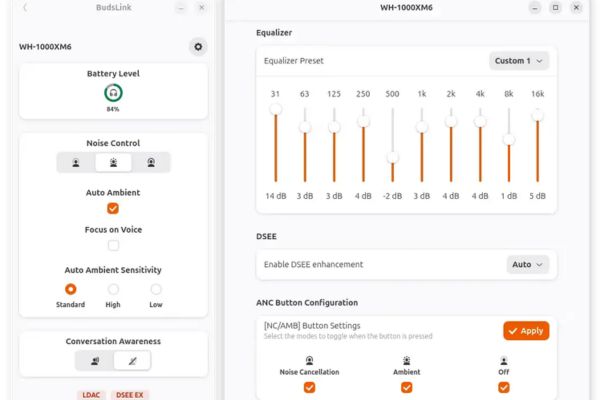Uncheck Noise Cancellation button mode checkbox

click(309, 387)
